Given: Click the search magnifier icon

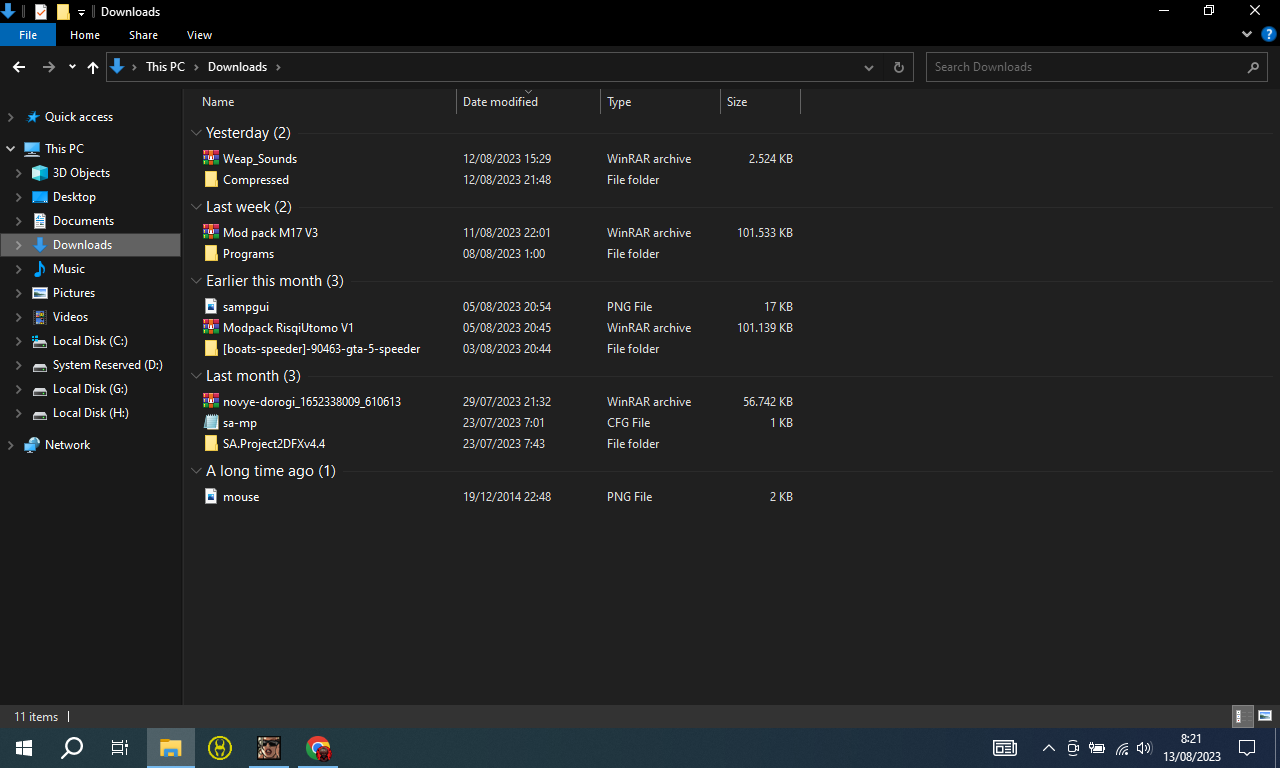Looking at the screenshot, I should [x=1253, y=67].
